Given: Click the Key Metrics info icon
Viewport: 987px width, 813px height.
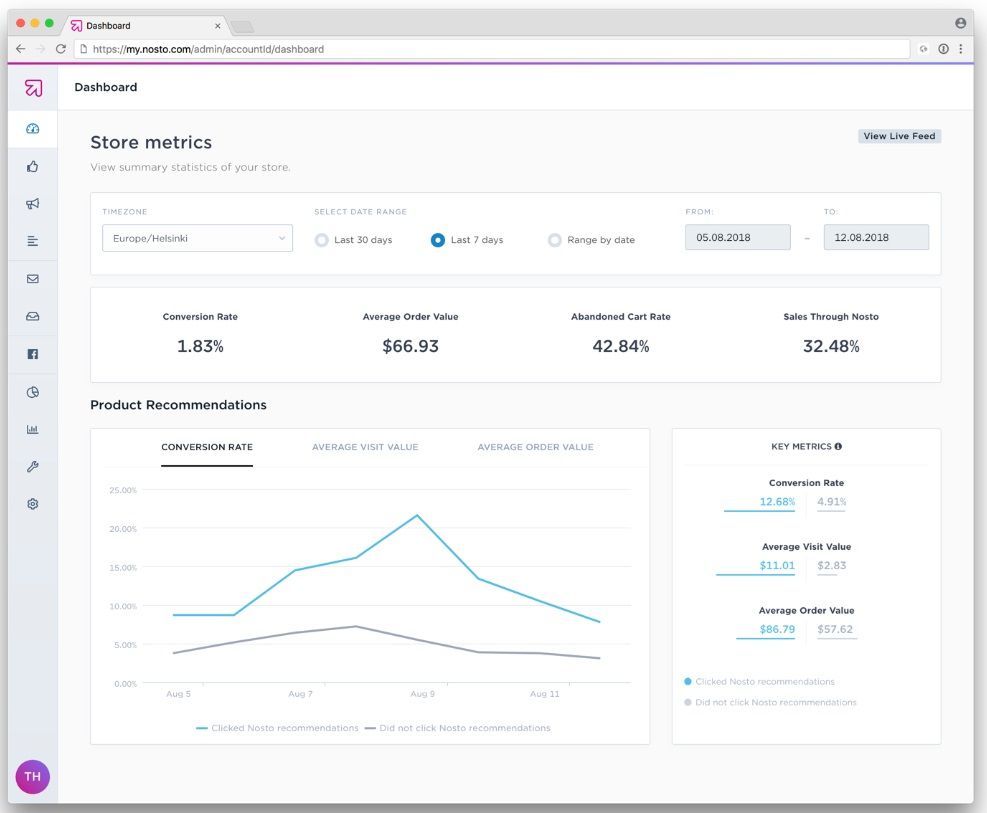Looking at the screenshot, I should (x=838, y=447).
